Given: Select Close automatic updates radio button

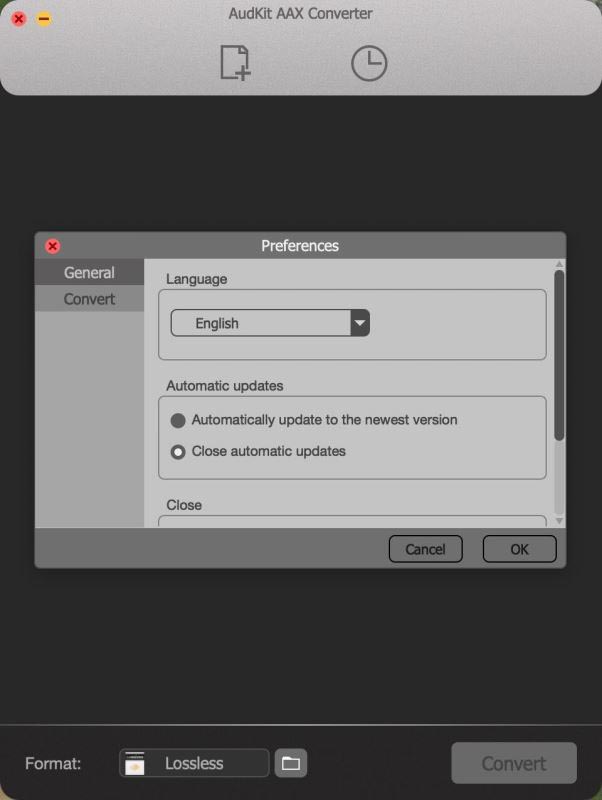Looking at the screenshot, I should coord(178,452).
